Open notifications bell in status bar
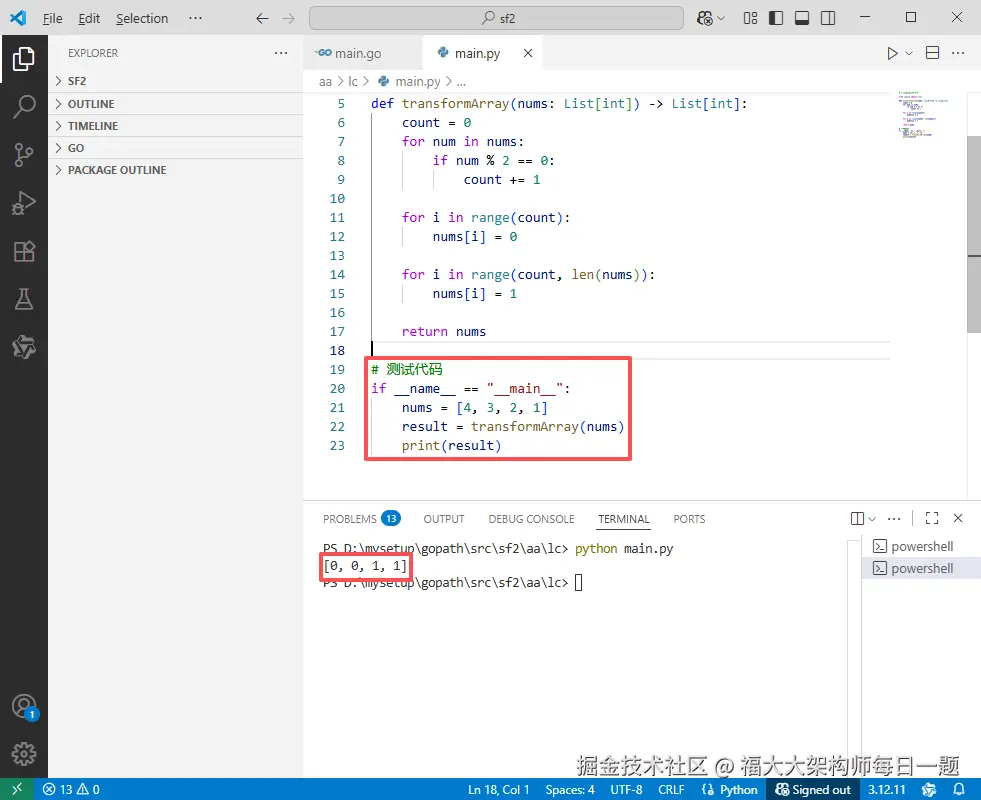This screenshot has height=800, width=981. click(x=958, y=789)
